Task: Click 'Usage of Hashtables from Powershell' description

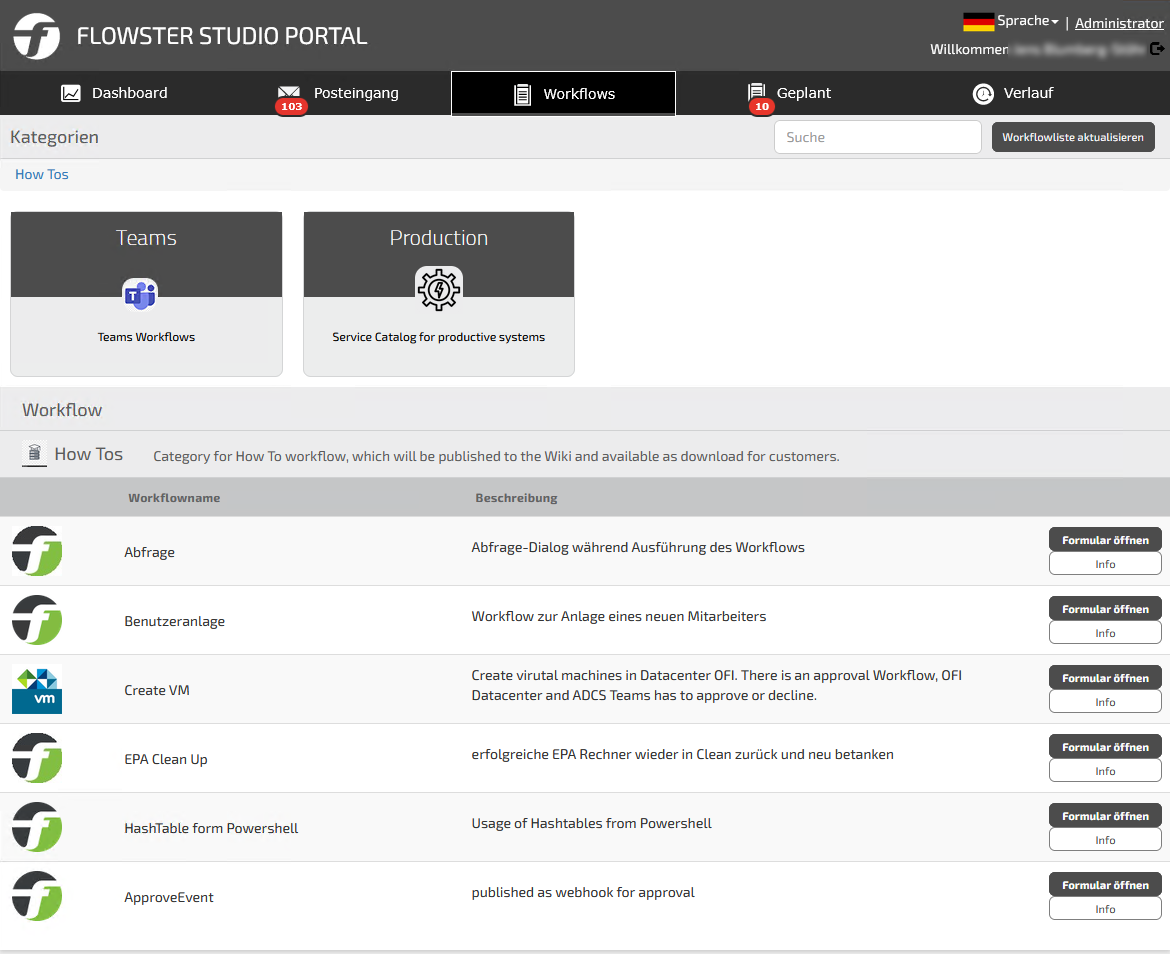Action: click(x=592, y=823)
